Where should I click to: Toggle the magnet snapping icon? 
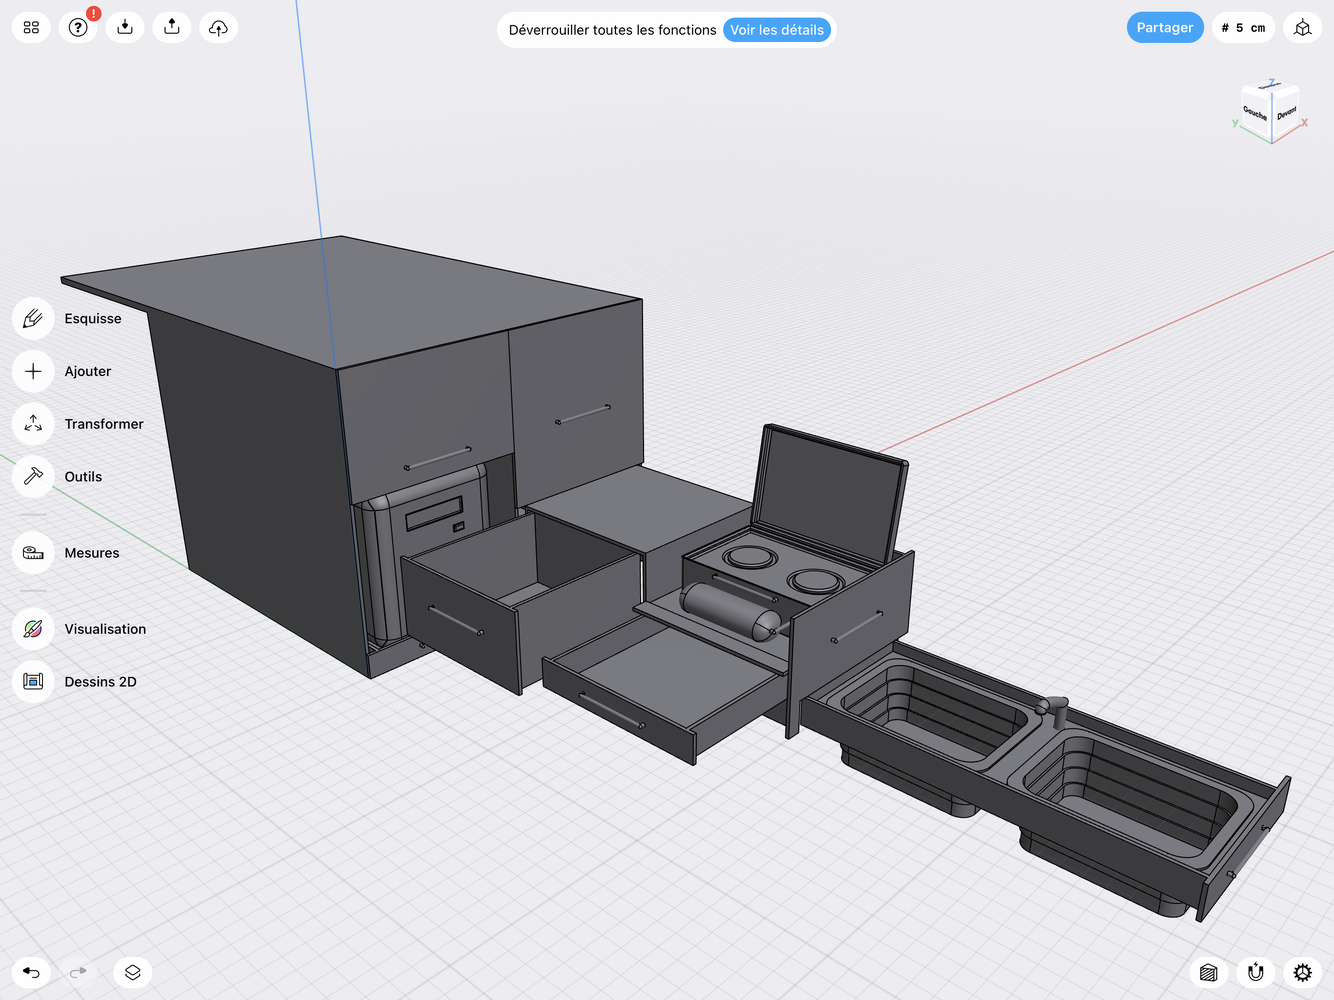point(1256,972)
